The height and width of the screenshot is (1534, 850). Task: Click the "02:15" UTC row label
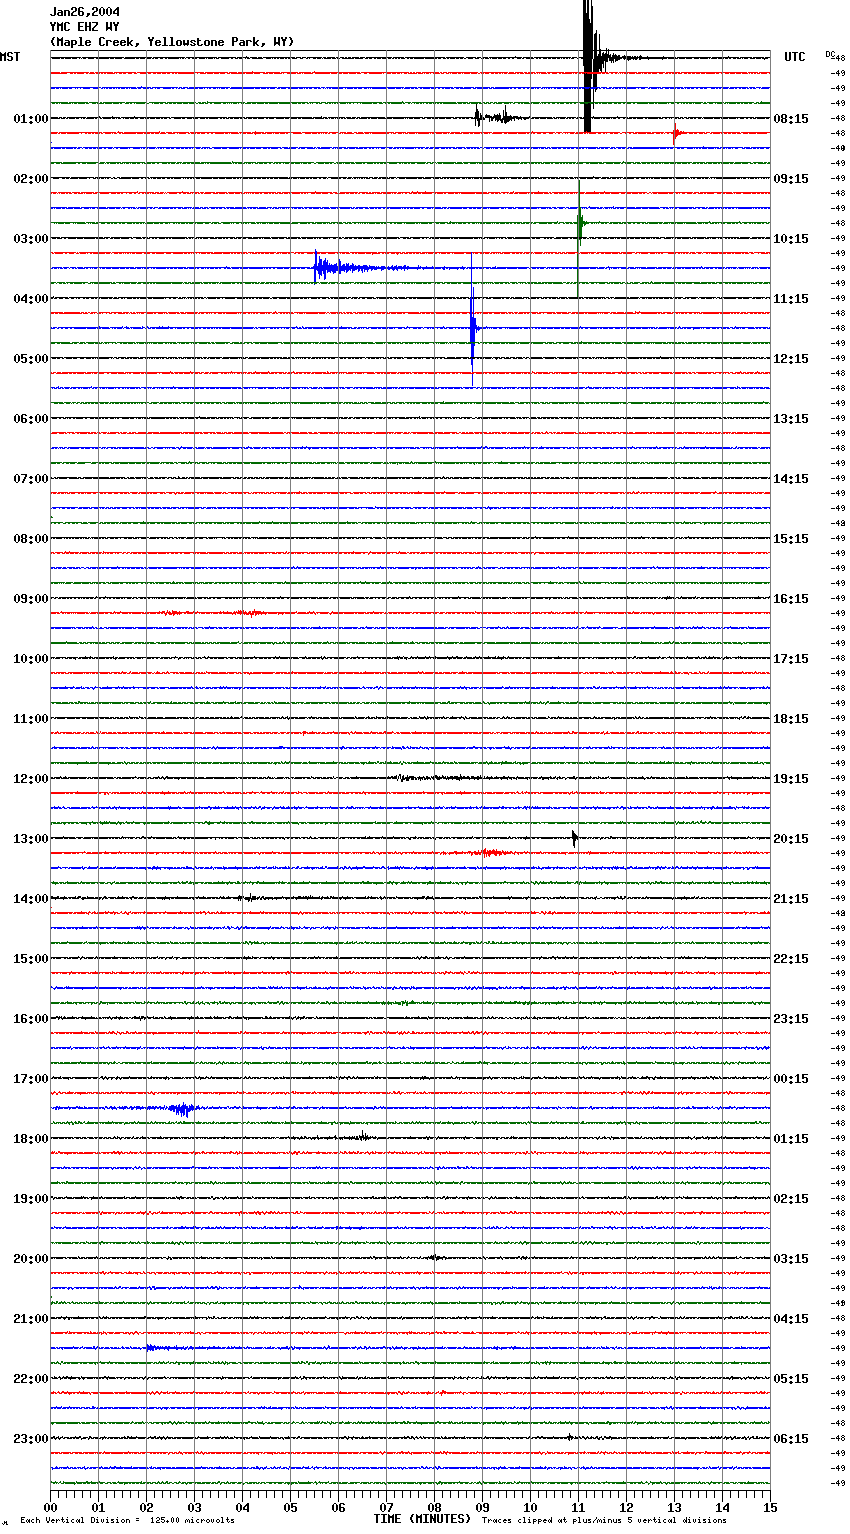coord(791,1199)
